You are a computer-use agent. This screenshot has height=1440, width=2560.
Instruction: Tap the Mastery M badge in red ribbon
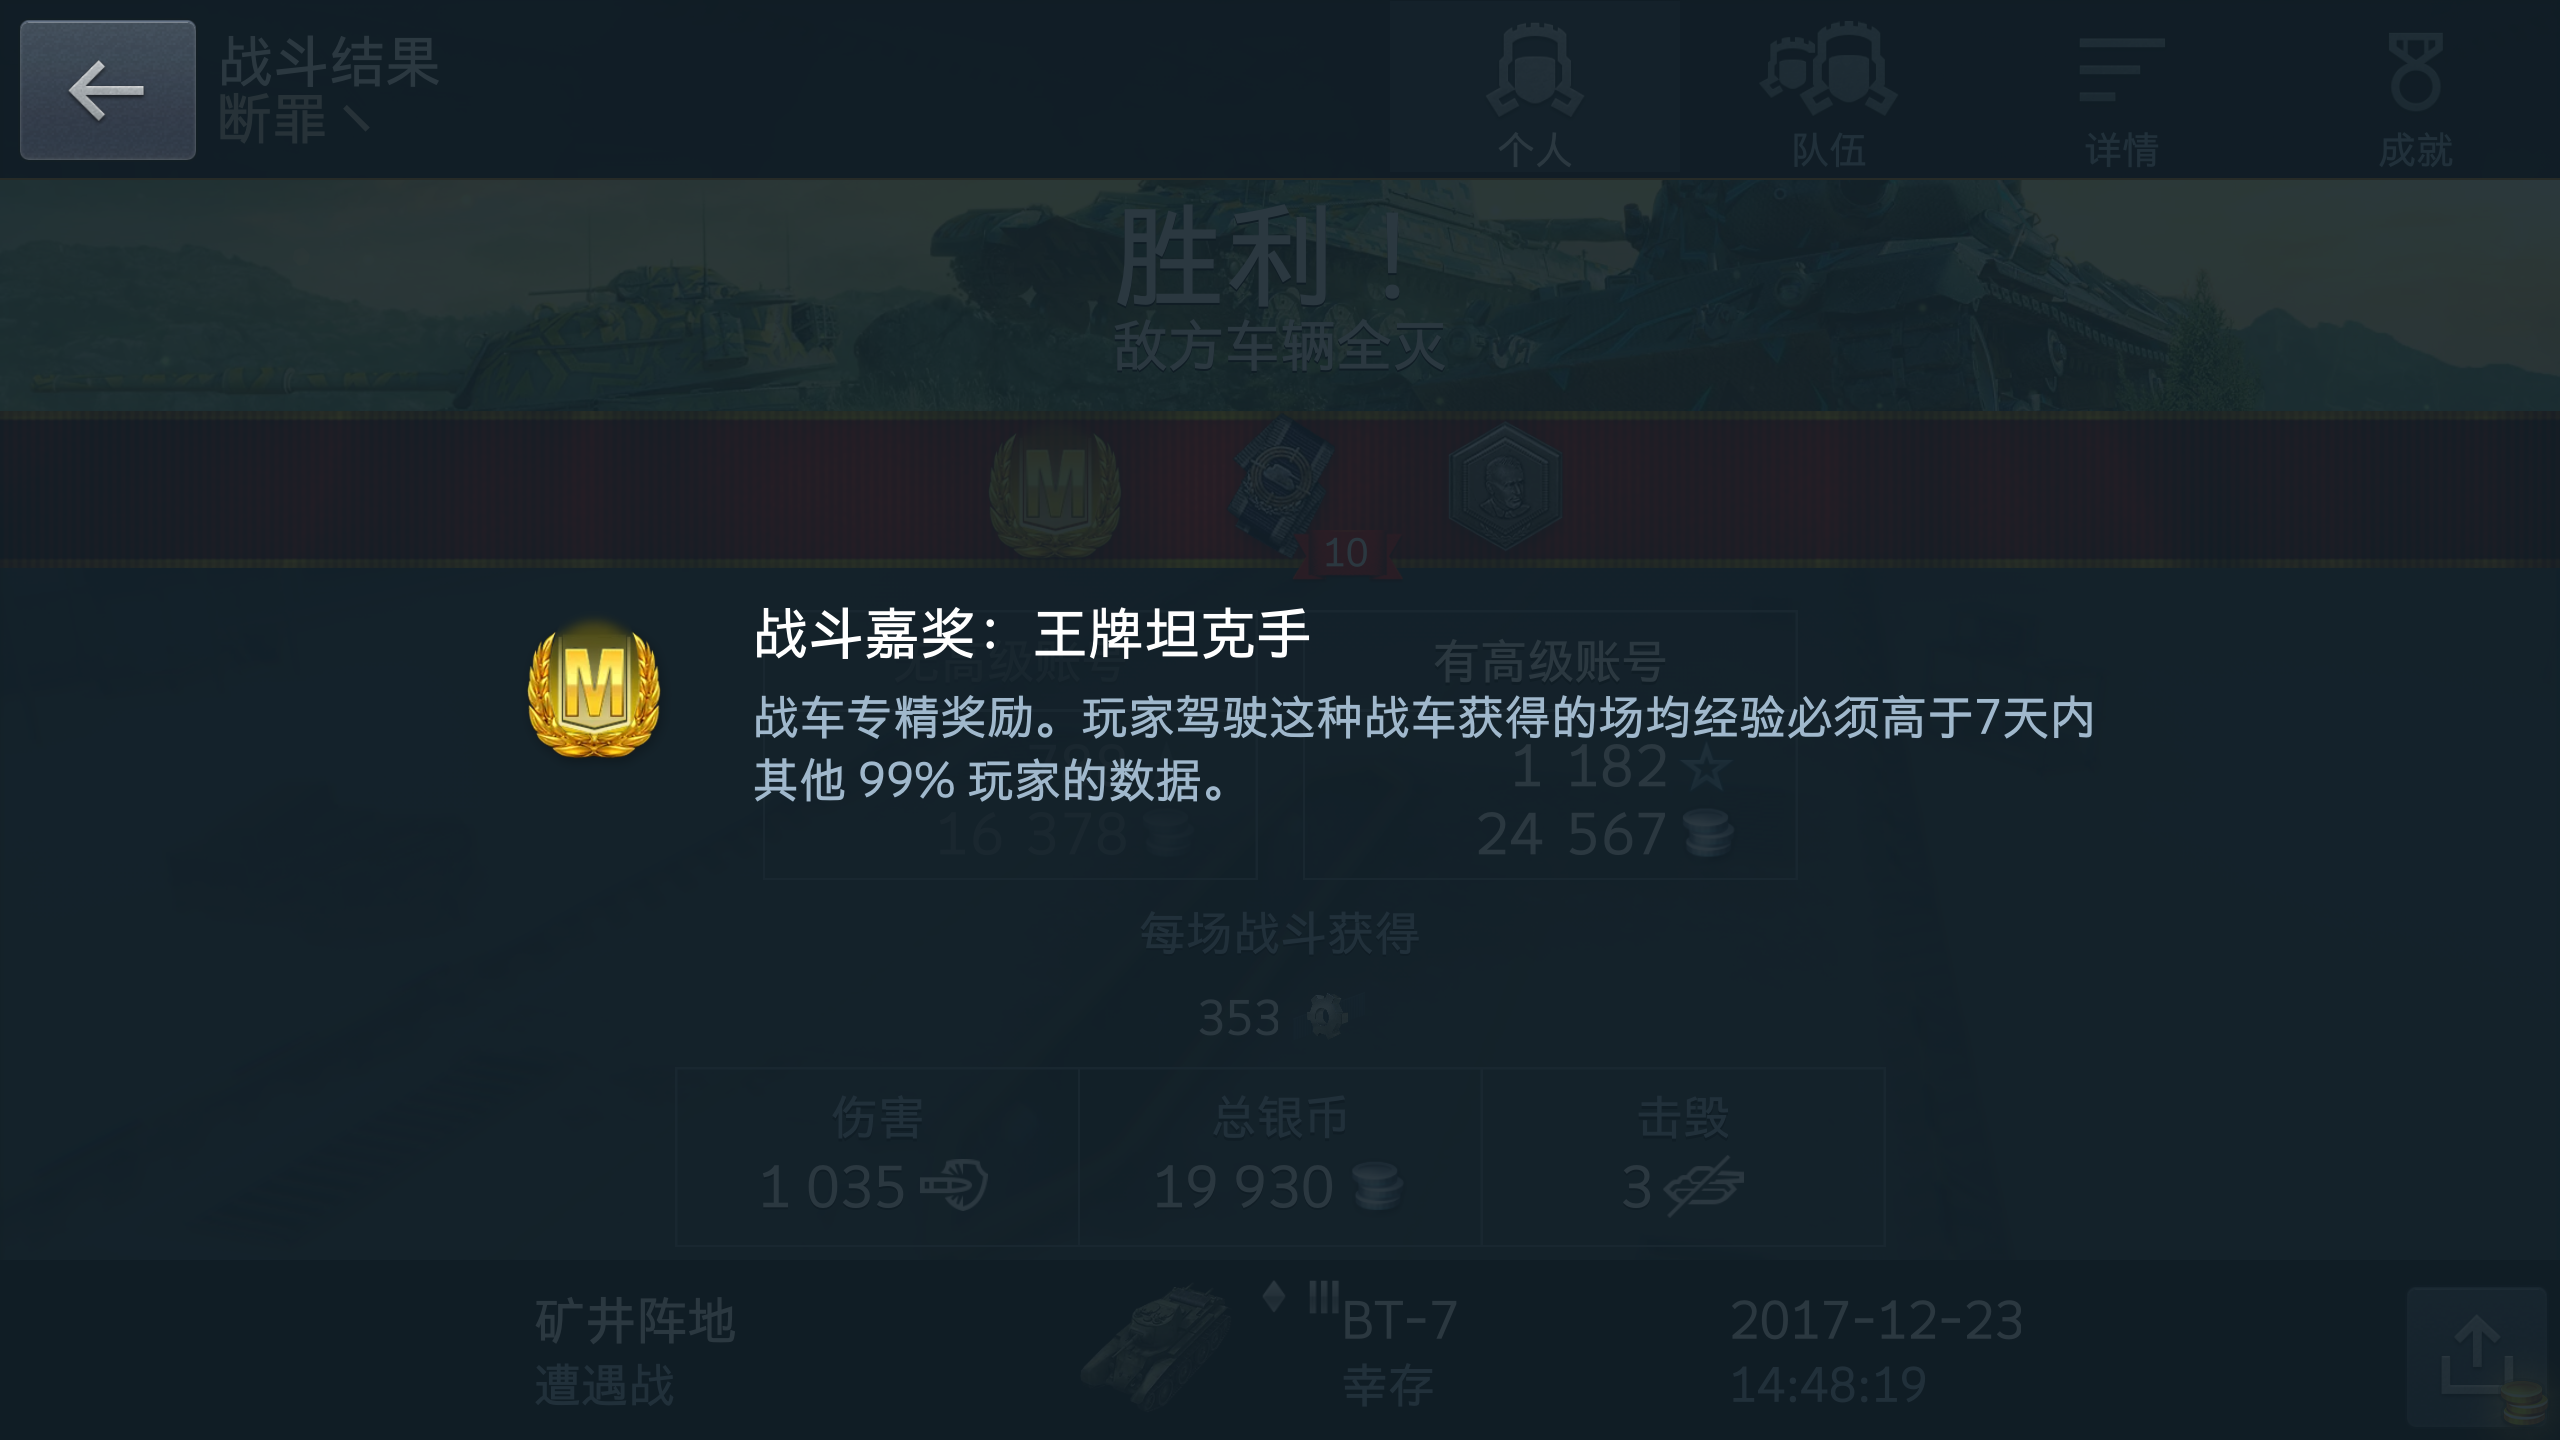pos(1055,492)
